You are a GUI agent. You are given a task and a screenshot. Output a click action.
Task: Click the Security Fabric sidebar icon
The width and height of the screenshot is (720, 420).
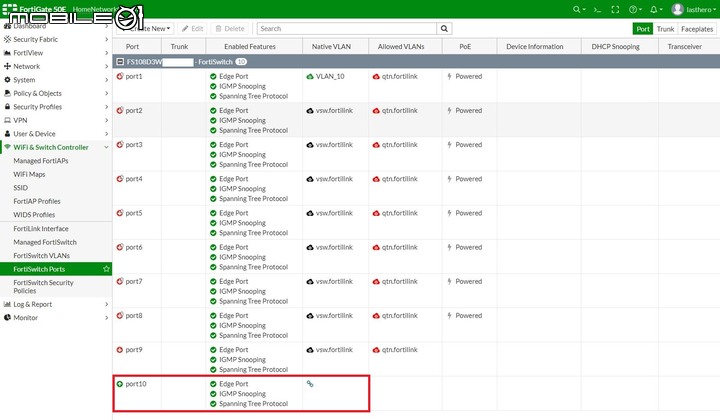(7, 39)
